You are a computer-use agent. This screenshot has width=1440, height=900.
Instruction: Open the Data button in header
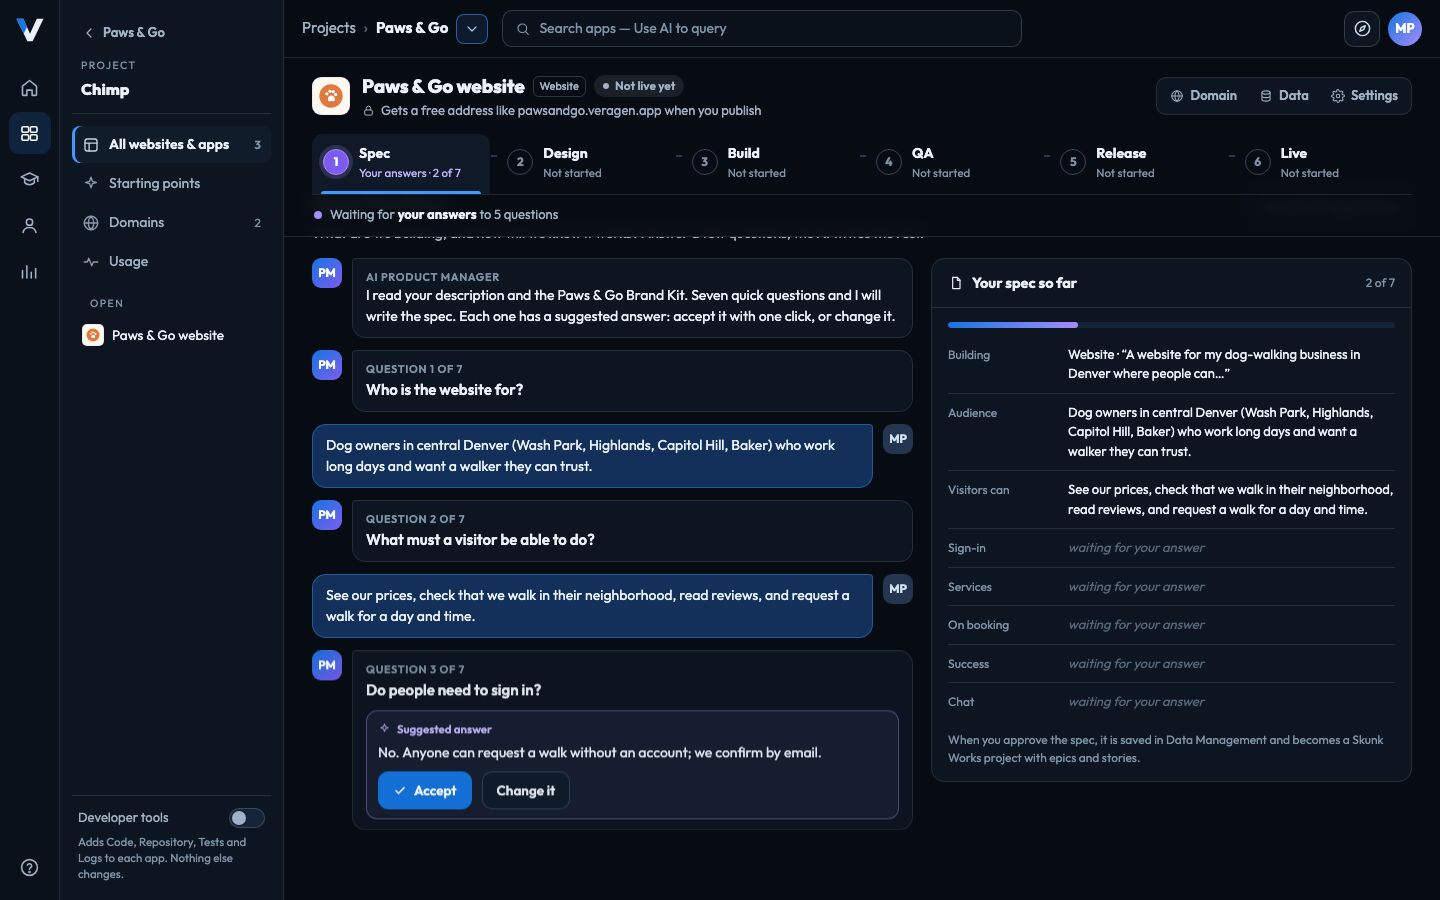(1284, 96)
